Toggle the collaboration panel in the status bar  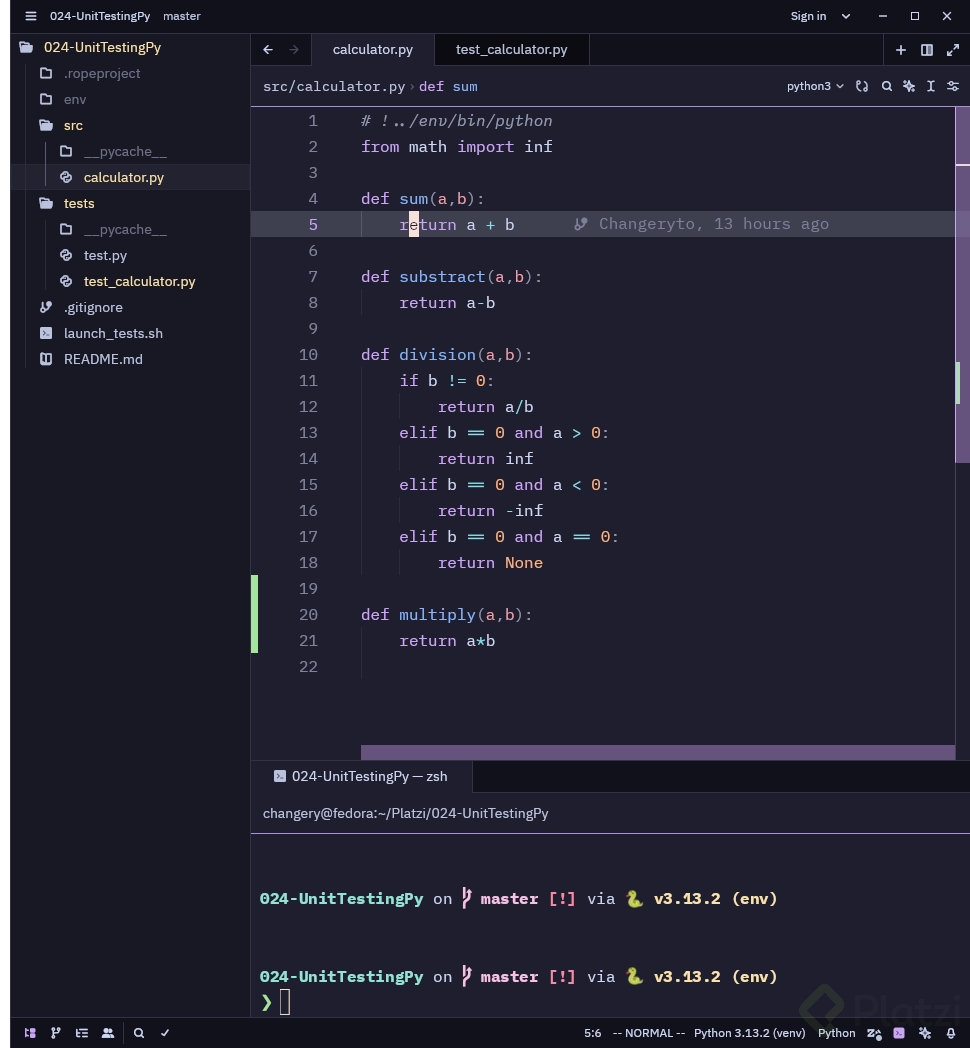[107, 1033]
